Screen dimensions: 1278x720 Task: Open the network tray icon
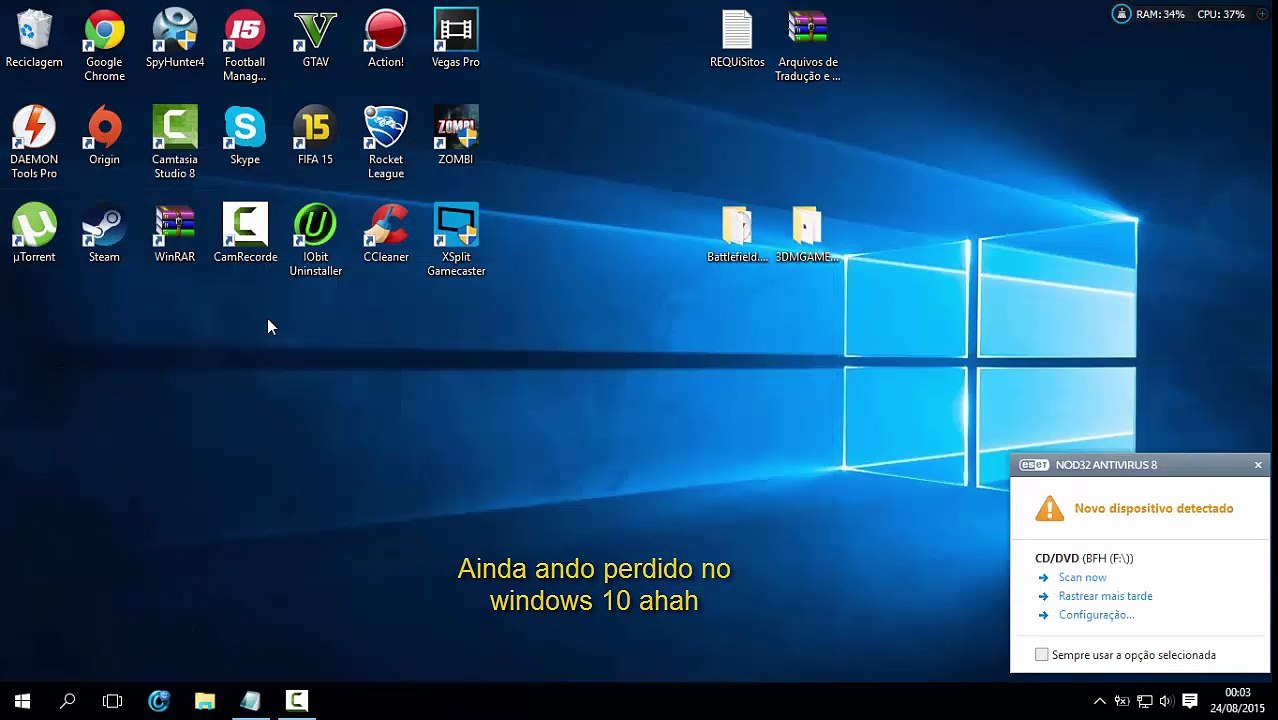point(1144,701)
